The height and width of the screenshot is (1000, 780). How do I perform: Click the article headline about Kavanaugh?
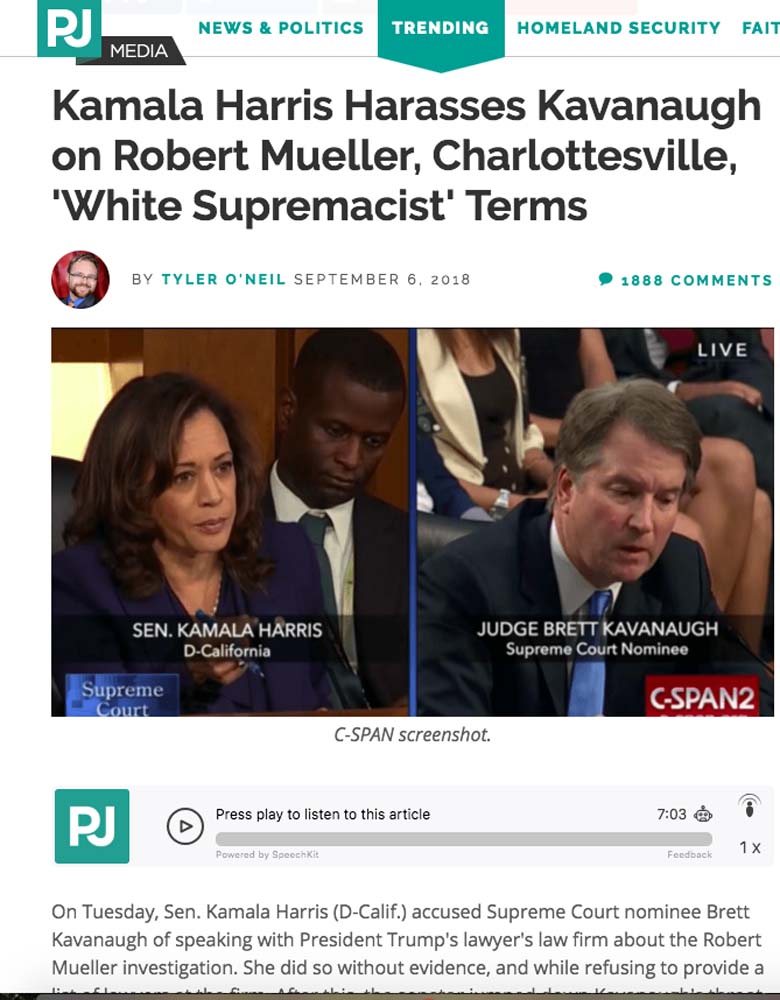[x=406, y=156]
